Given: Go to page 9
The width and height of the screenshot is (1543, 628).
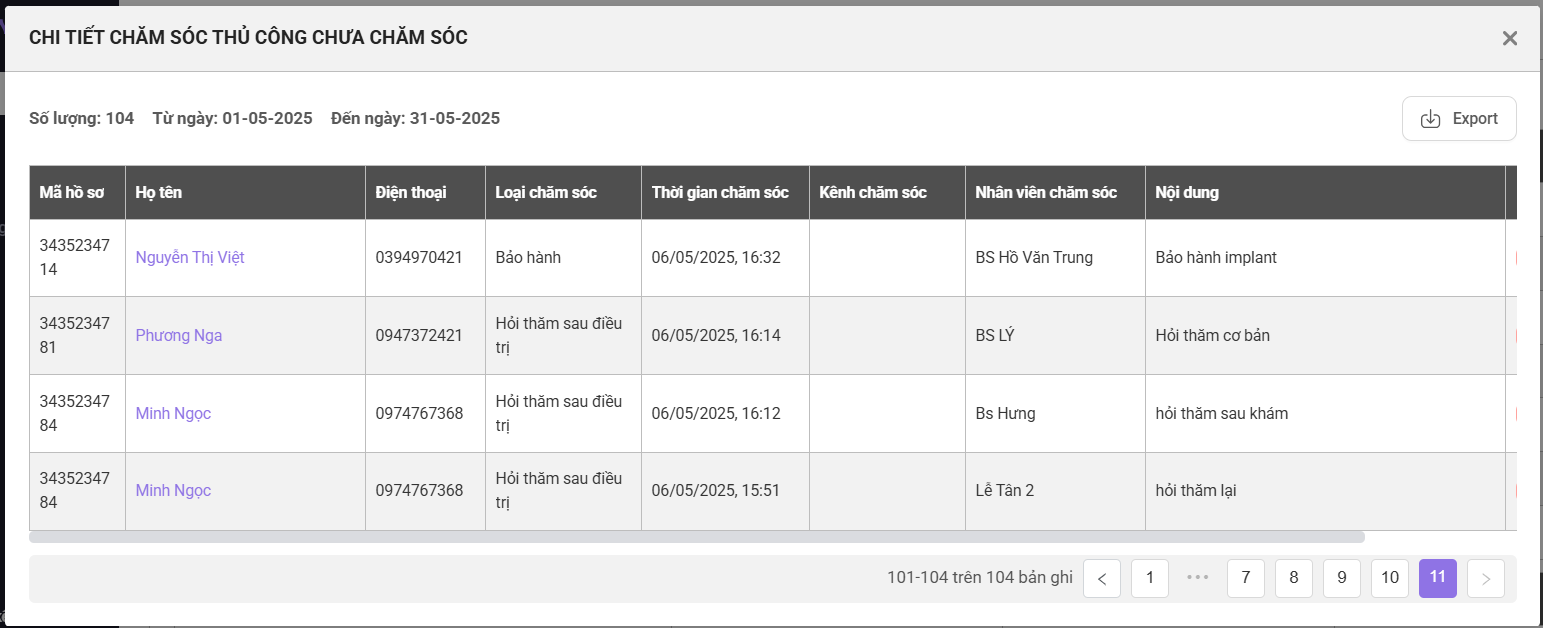Looking at the screenshot, I should (1341, 578).
